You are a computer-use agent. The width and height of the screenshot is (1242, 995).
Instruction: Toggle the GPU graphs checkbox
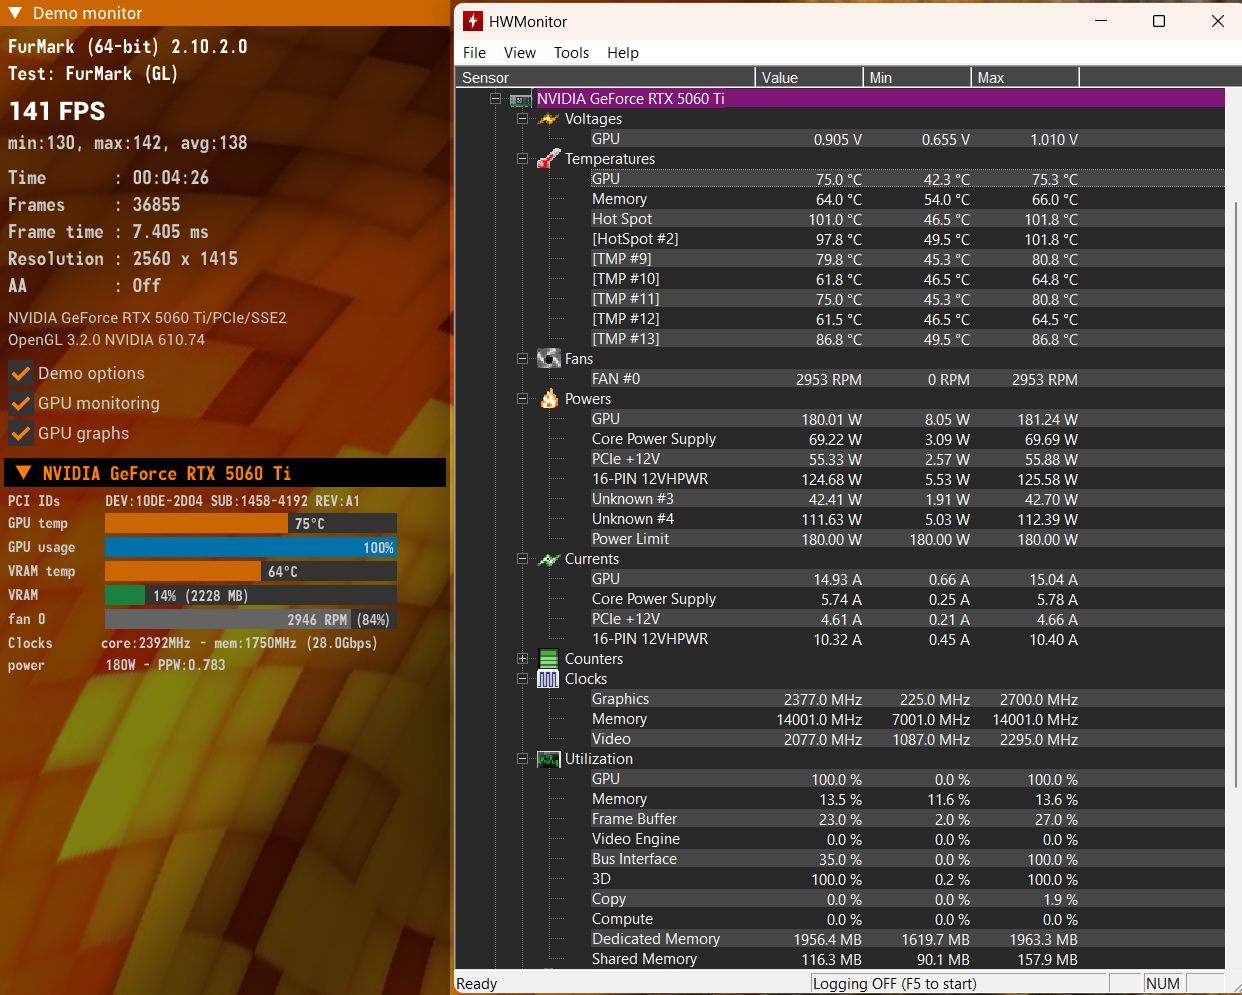coord(20,433)
